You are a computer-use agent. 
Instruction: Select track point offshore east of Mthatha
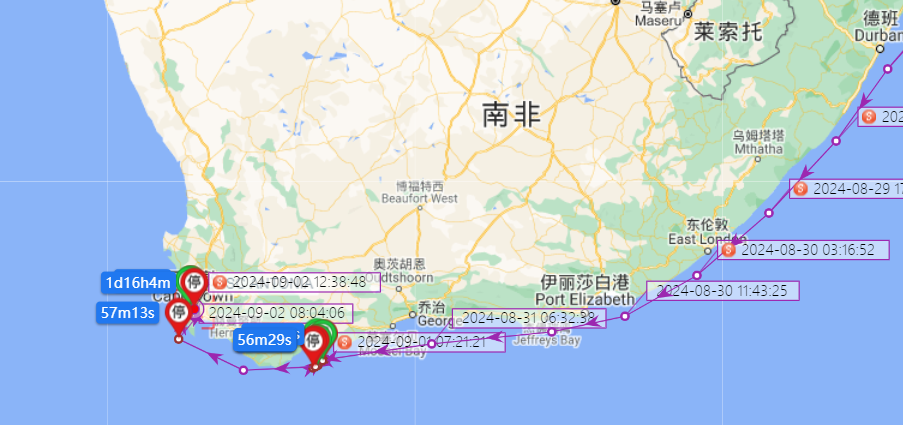[836, 141]
